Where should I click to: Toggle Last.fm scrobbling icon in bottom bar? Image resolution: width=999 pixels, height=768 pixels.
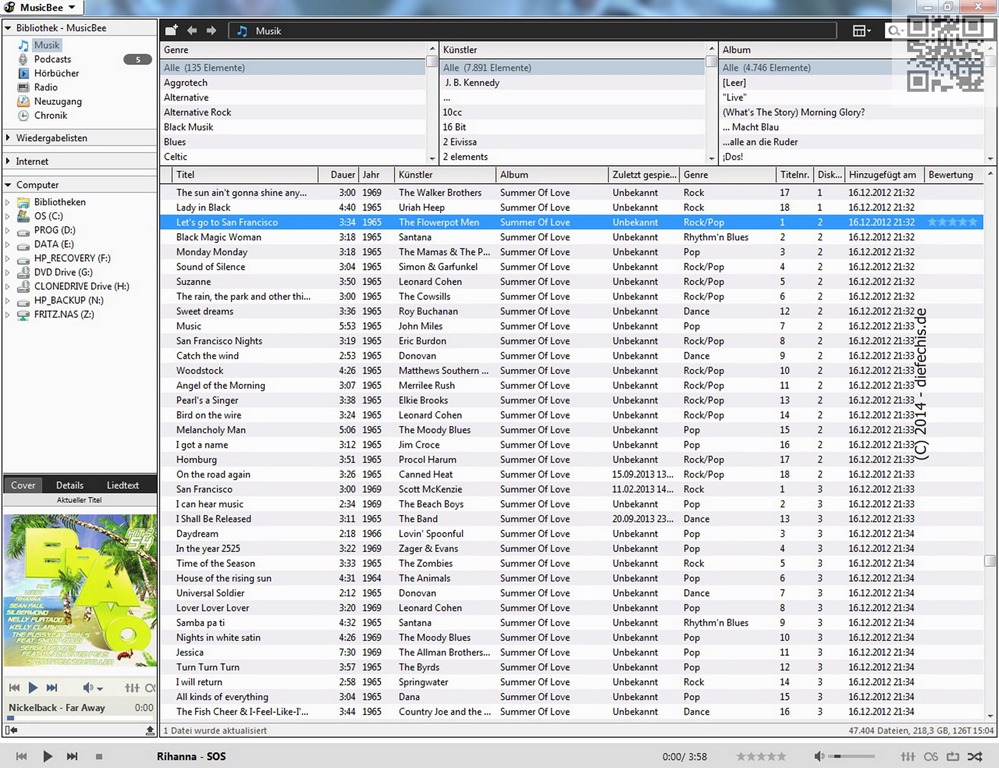tap(931, 757)
